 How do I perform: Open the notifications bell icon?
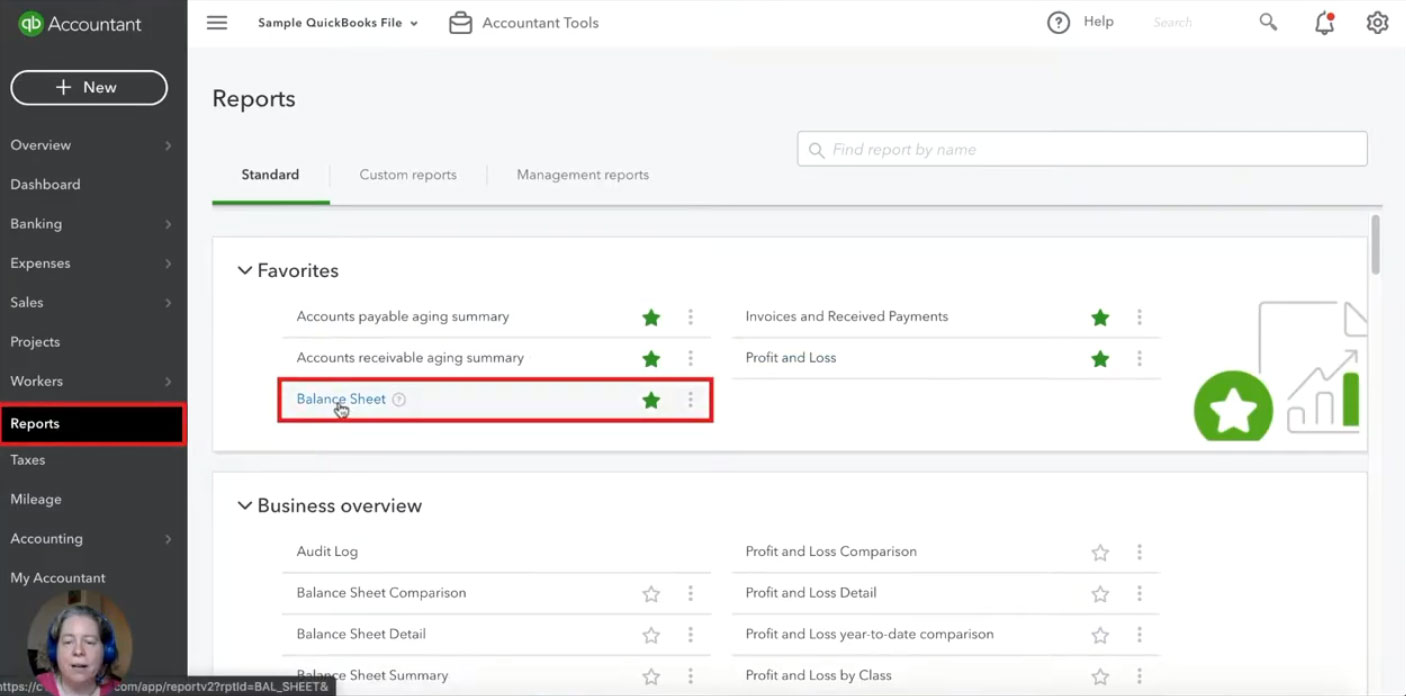click(x=1324, y=23)
